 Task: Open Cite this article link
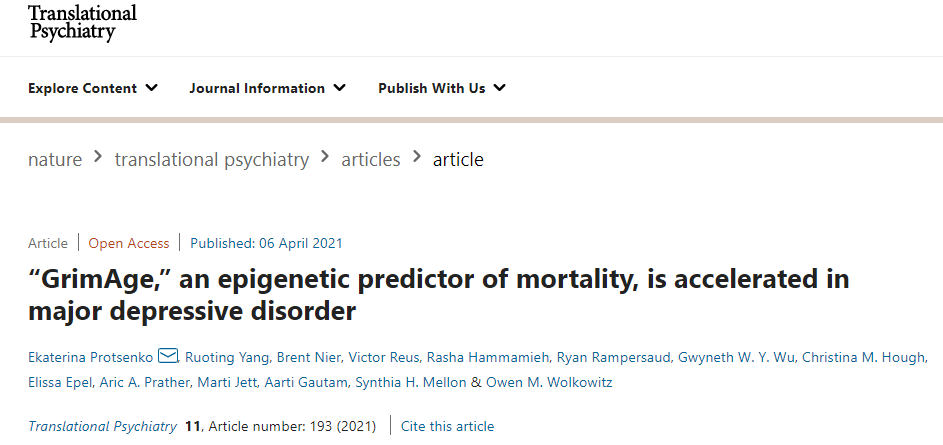click(x=447, y=426)
